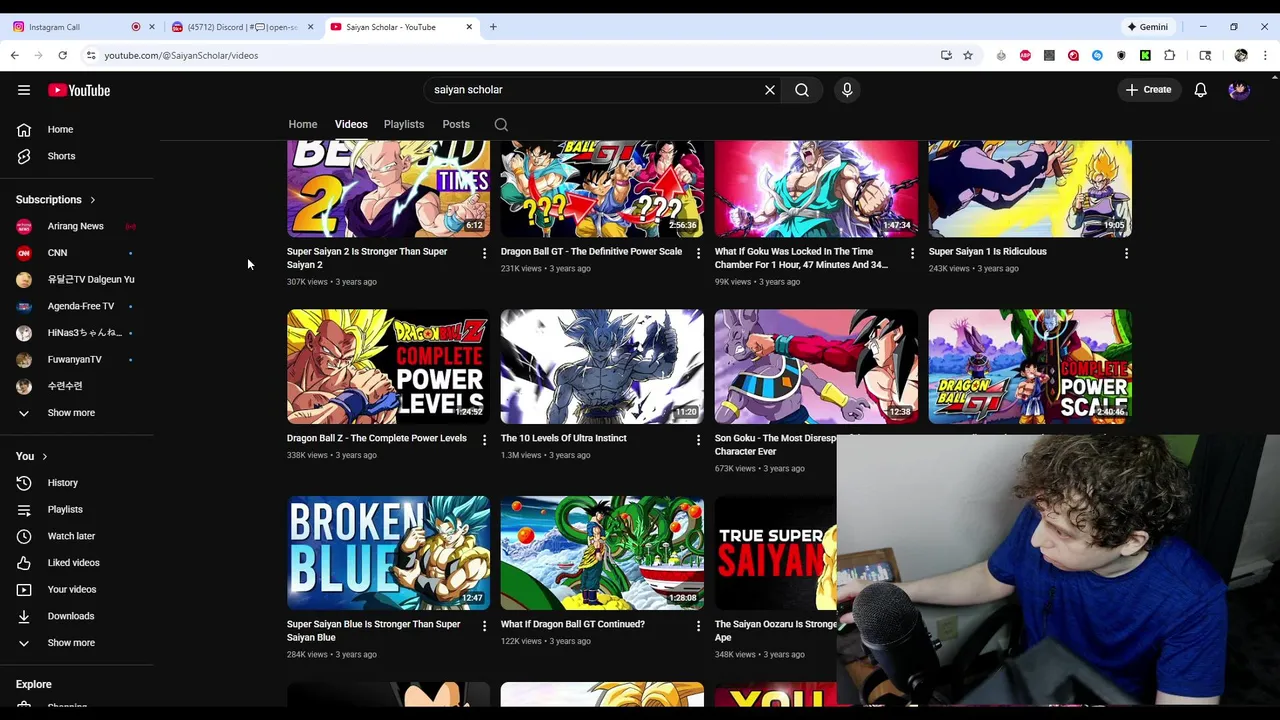Play the Dragon Ball GT Complete Power Scale thumbnail
Image resolution: width=1280 pixels, height=720 pixels.
pos(1030,366)
